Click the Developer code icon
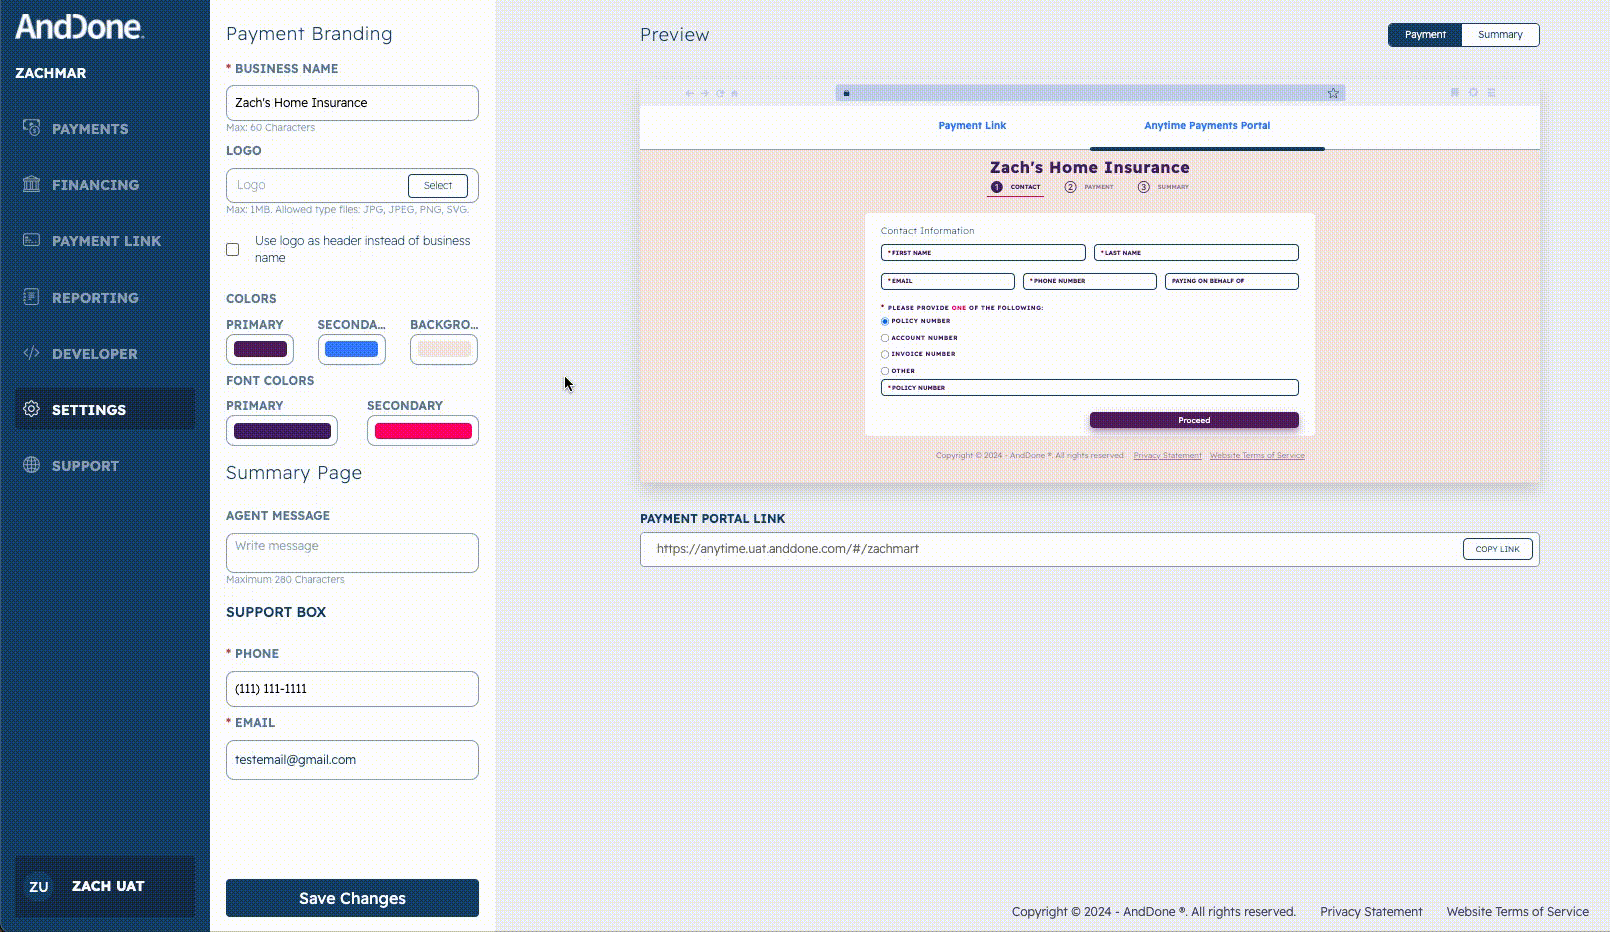The image size is (1610, 932). coord(32,353)
